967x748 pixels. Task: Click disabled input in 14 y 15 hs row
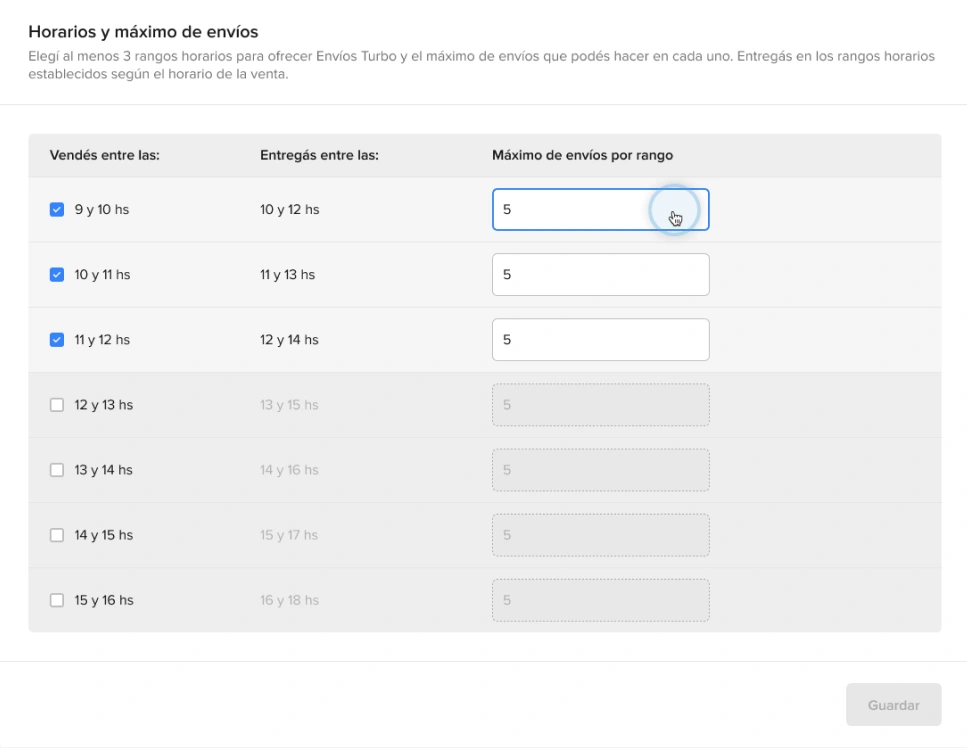click(600, 535)
